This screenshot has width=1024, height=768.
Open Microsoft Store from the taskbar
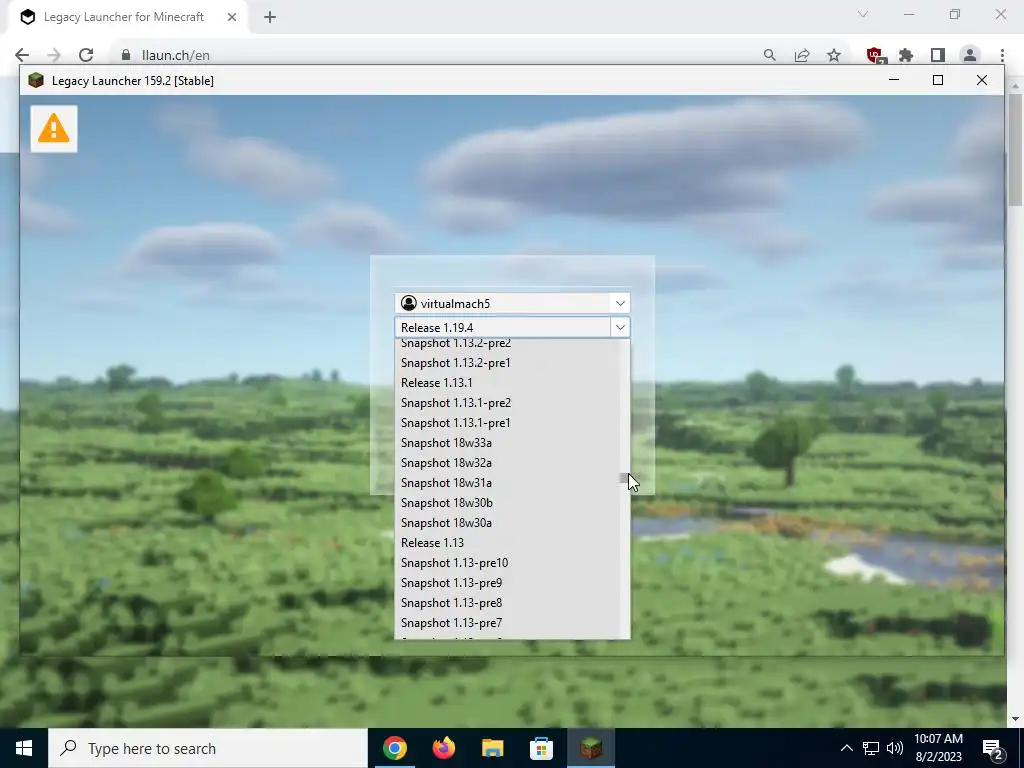click(x=541, y=748)
